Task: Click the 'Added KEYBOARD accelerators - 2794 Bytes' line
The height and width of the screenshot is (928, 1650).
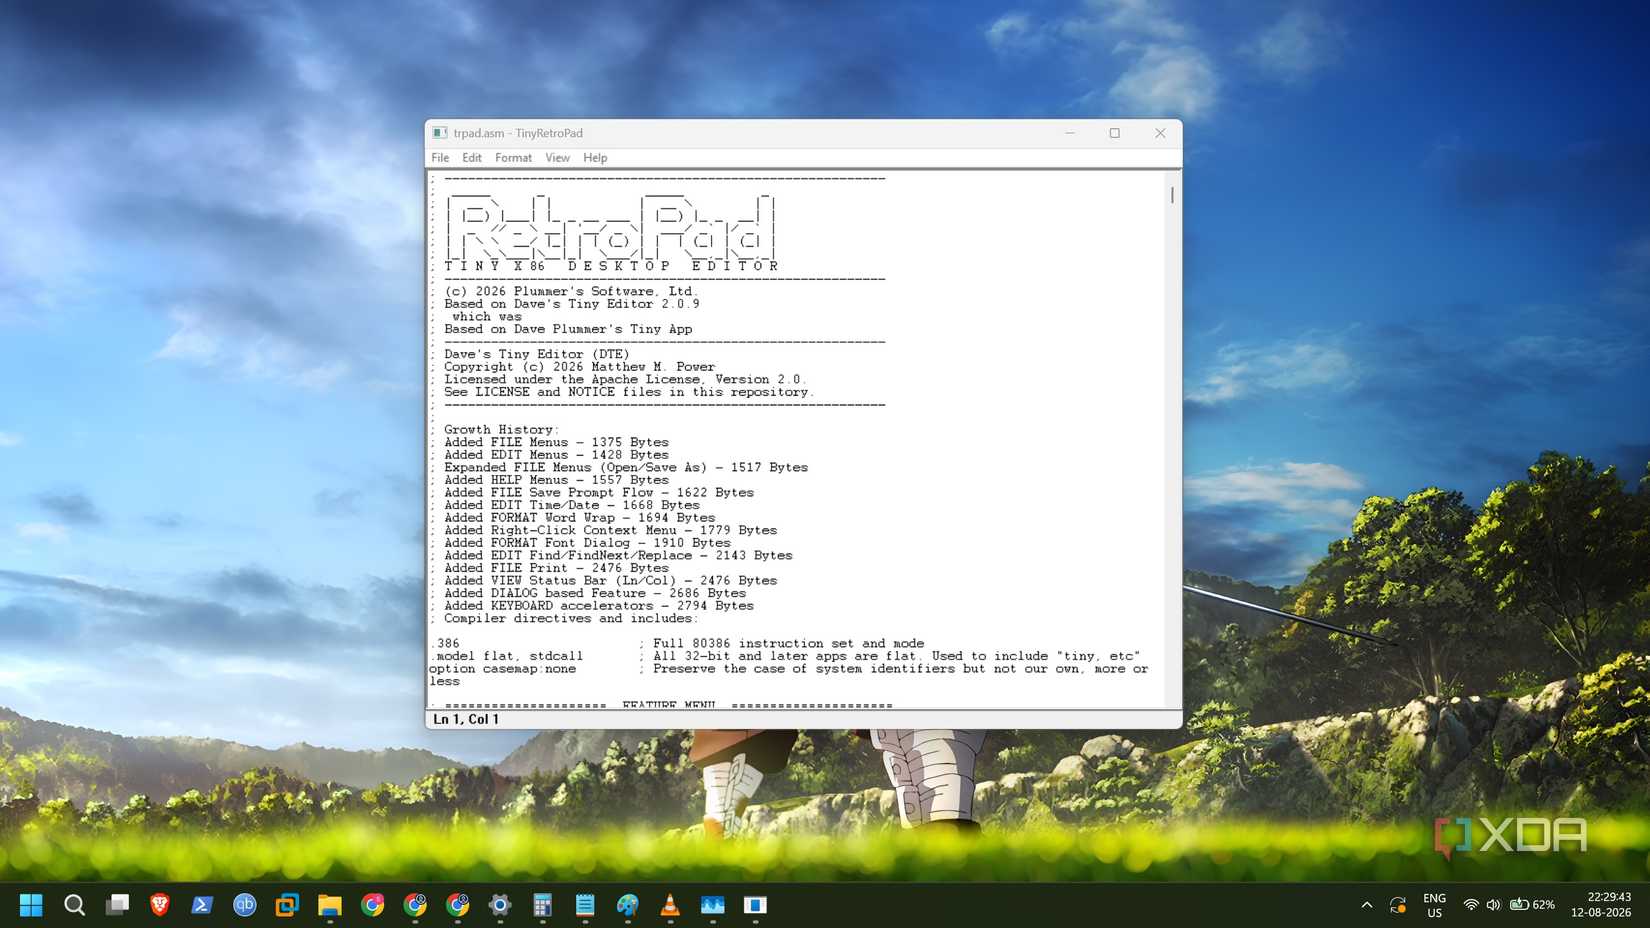Action: (599, 606)
